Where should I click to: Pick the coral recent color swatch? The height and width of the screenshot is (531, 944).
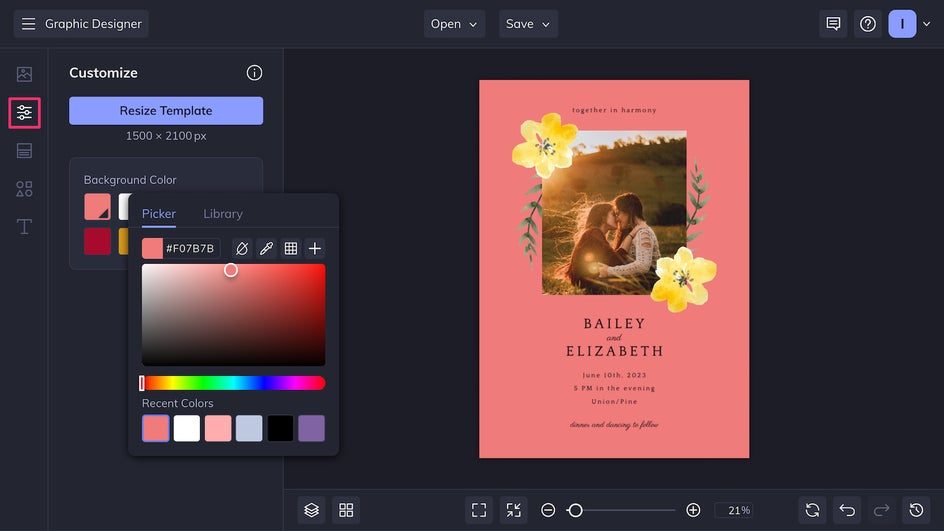155,429
